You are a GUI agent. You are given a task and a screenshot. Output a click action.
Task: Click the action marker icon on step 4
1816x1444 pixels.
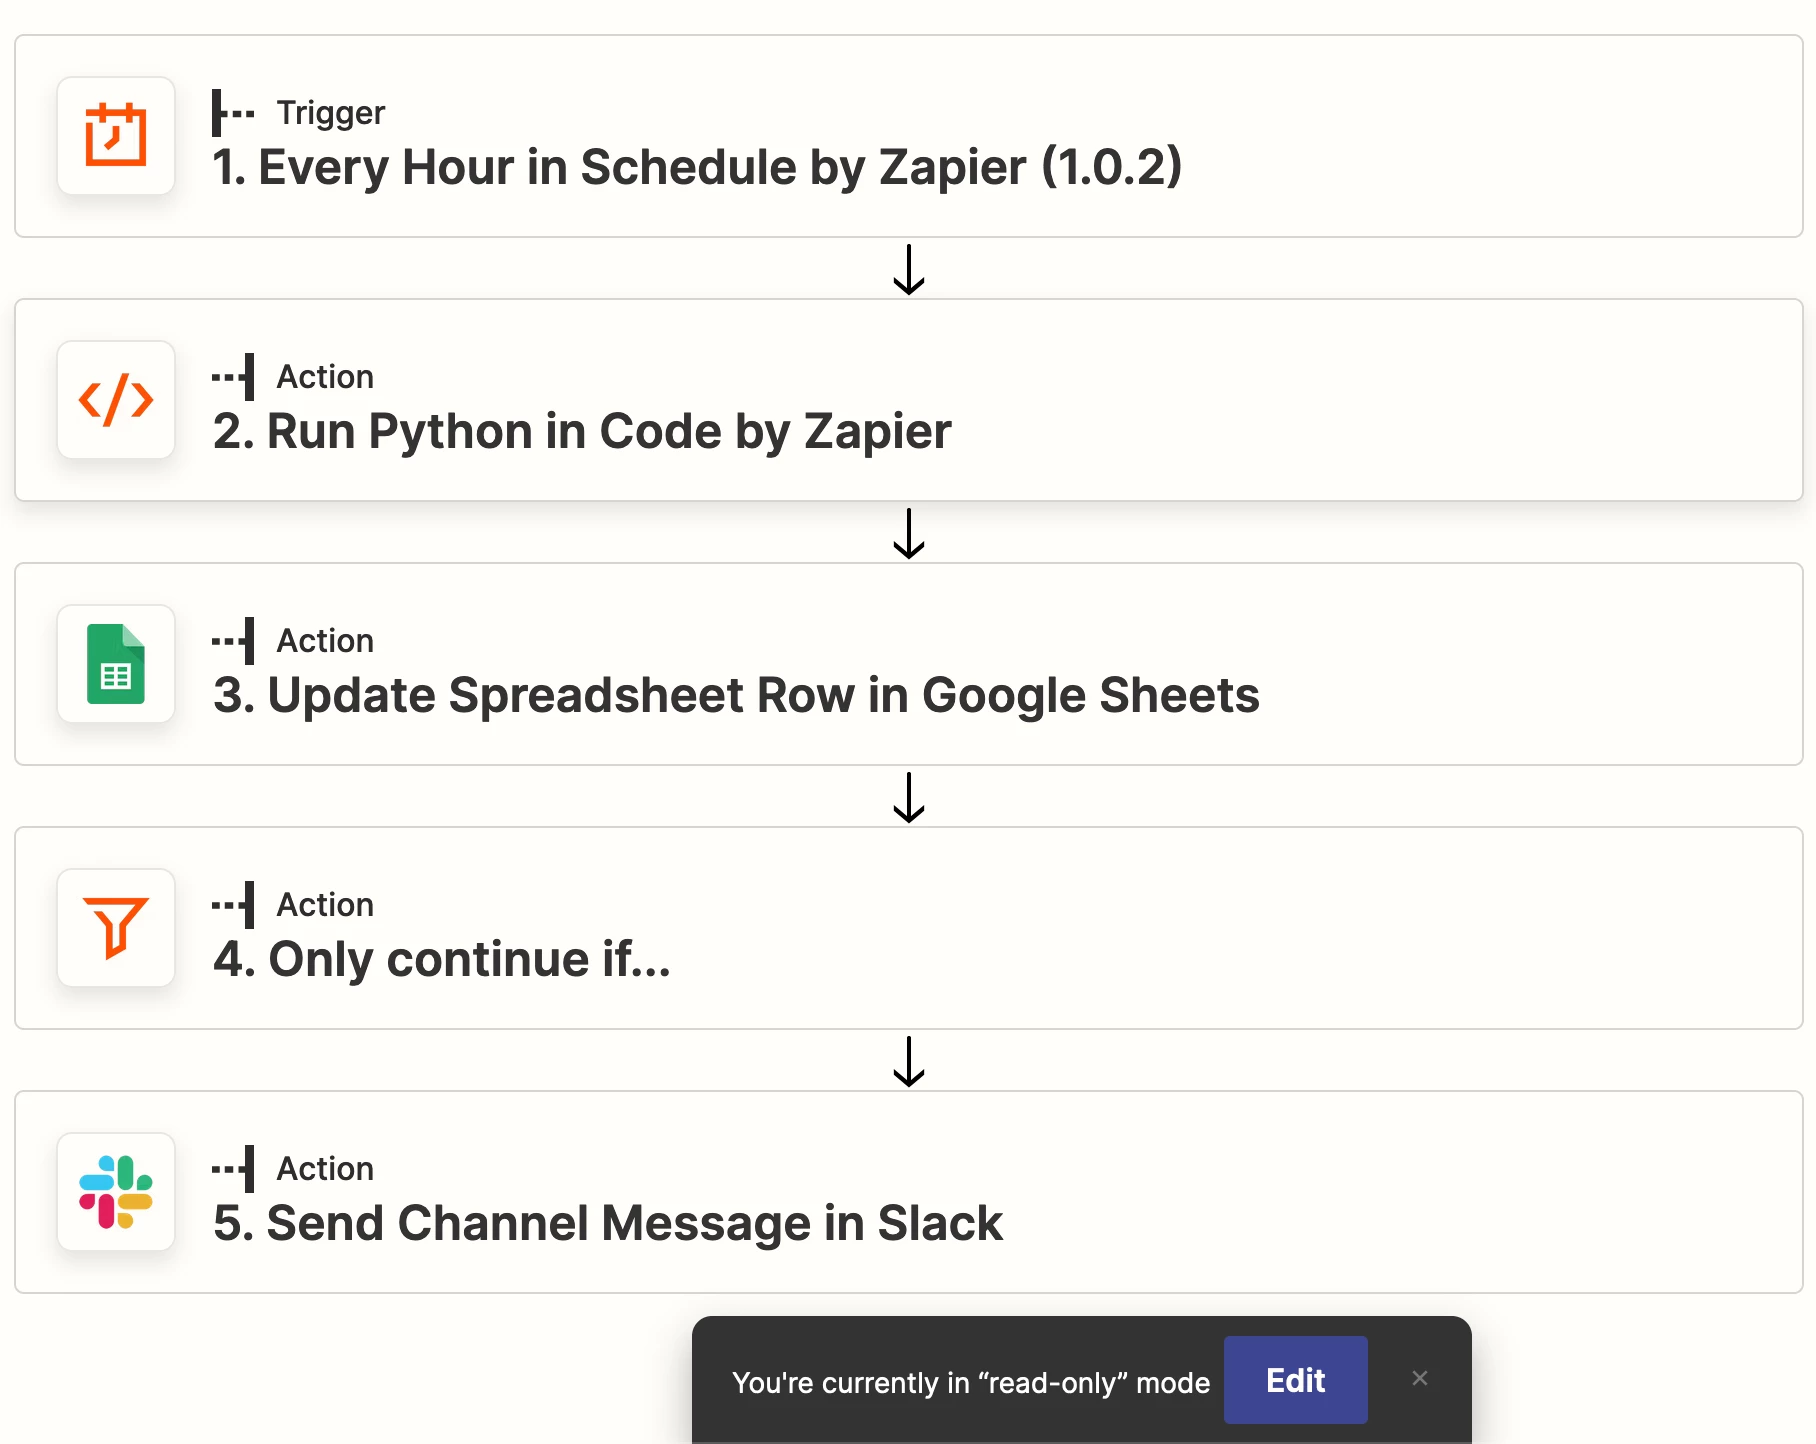(x=233, y=905)
